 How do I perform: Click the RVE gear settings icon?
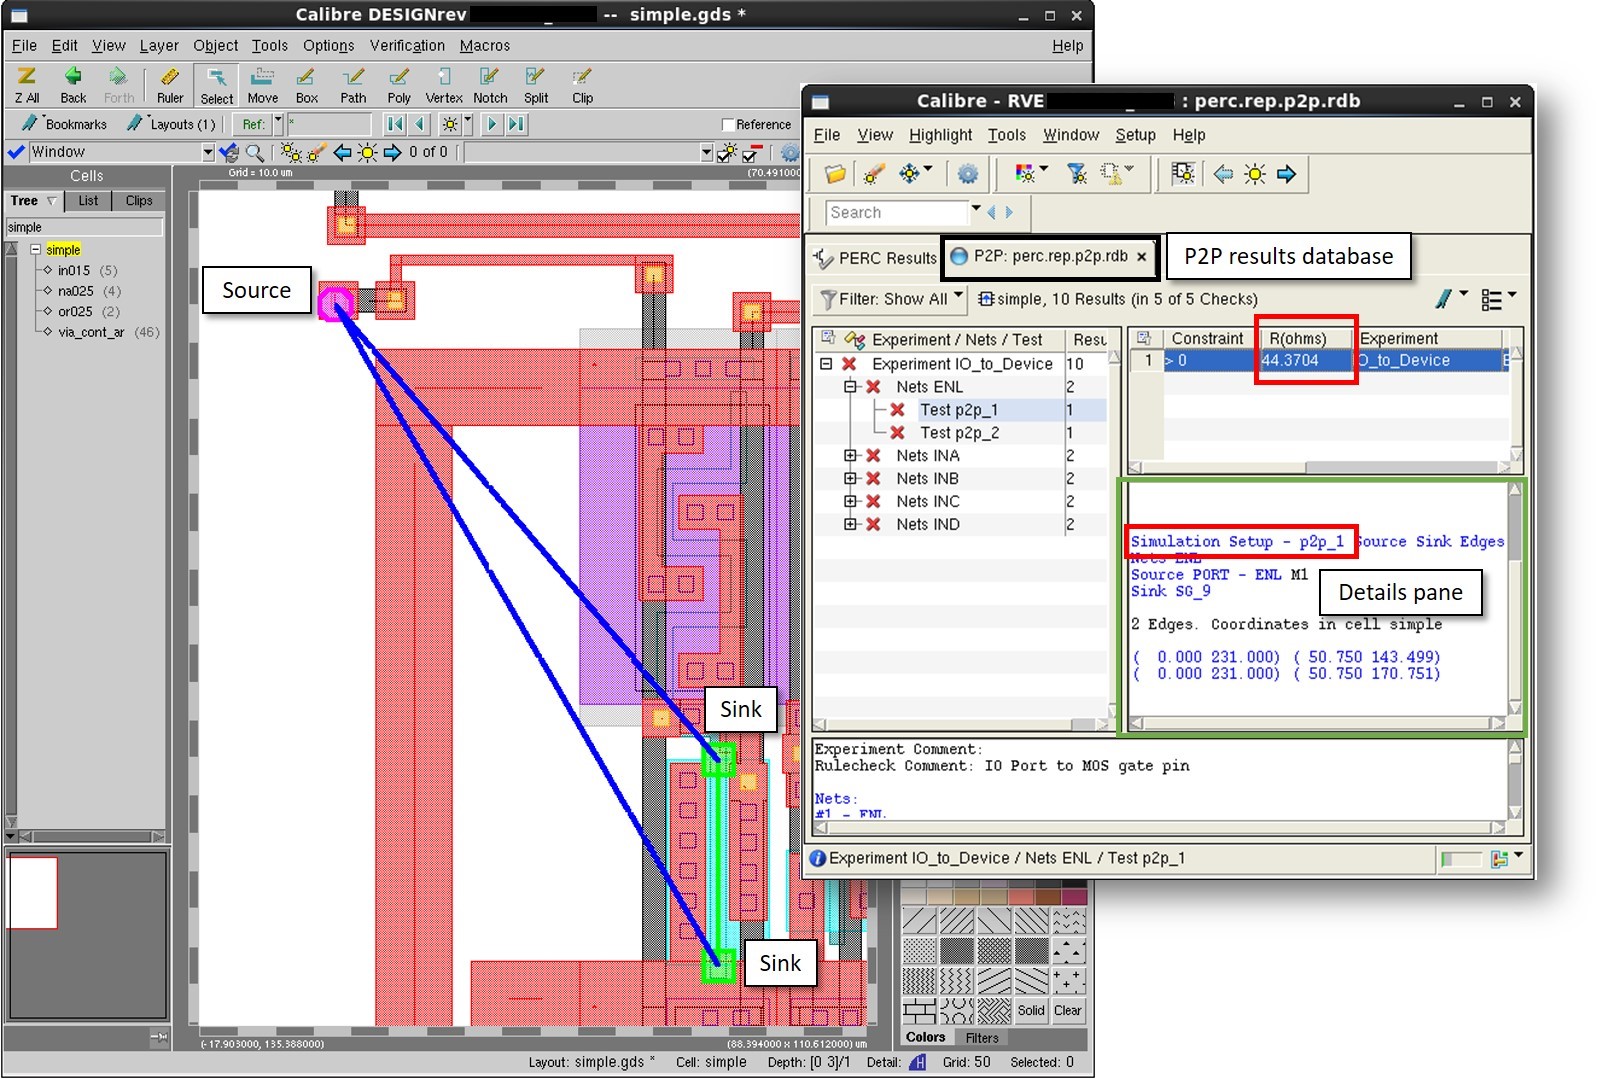pos(967,174)
